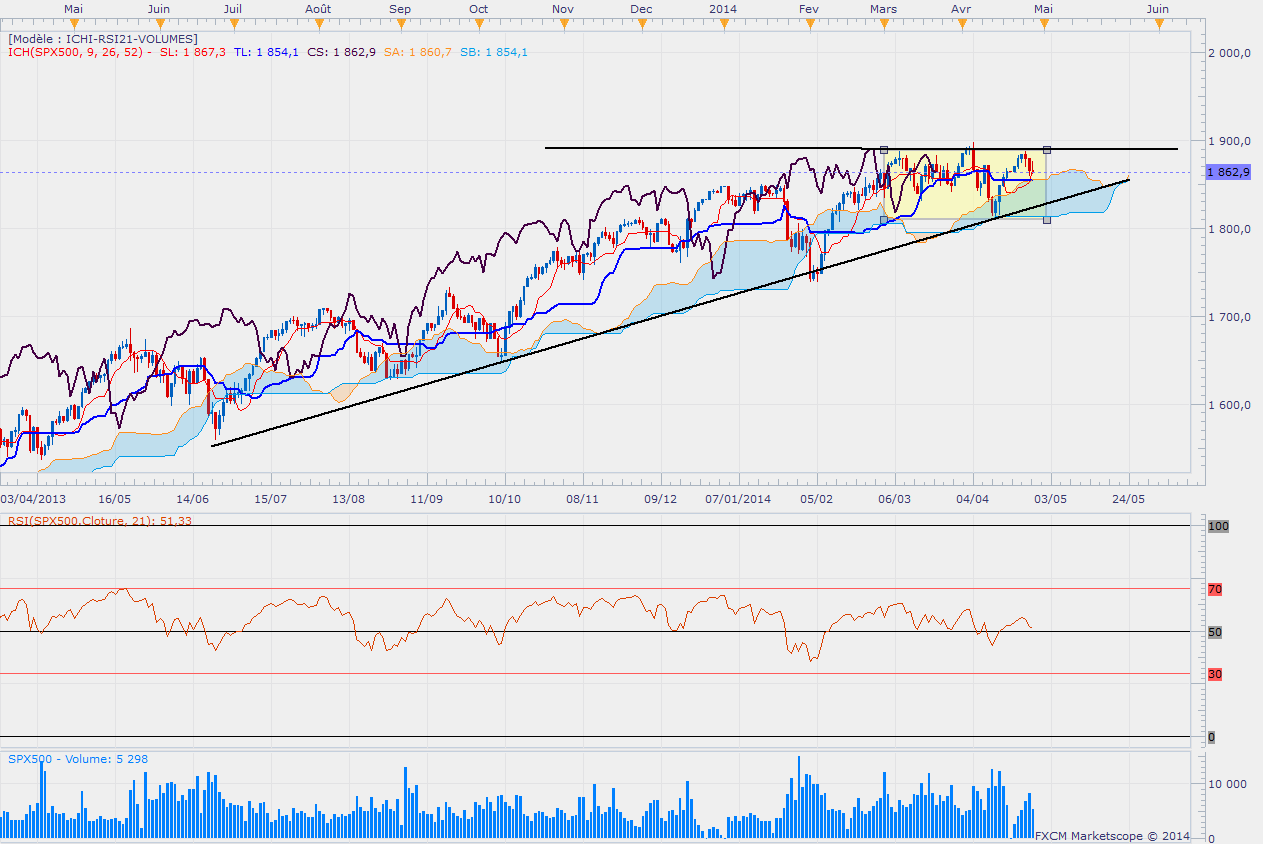Image resolution: width=1263 pixels, height=844 pixels.
Task: Select the orange triangle below 2014
Action: pyautogui.click(x=722, y=24)
